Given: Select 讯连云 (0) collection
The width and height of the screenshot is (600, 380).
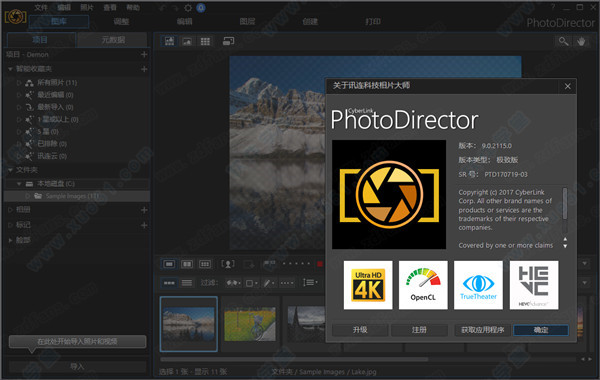Looking at the screenshot, I should [x=52, y=156].
